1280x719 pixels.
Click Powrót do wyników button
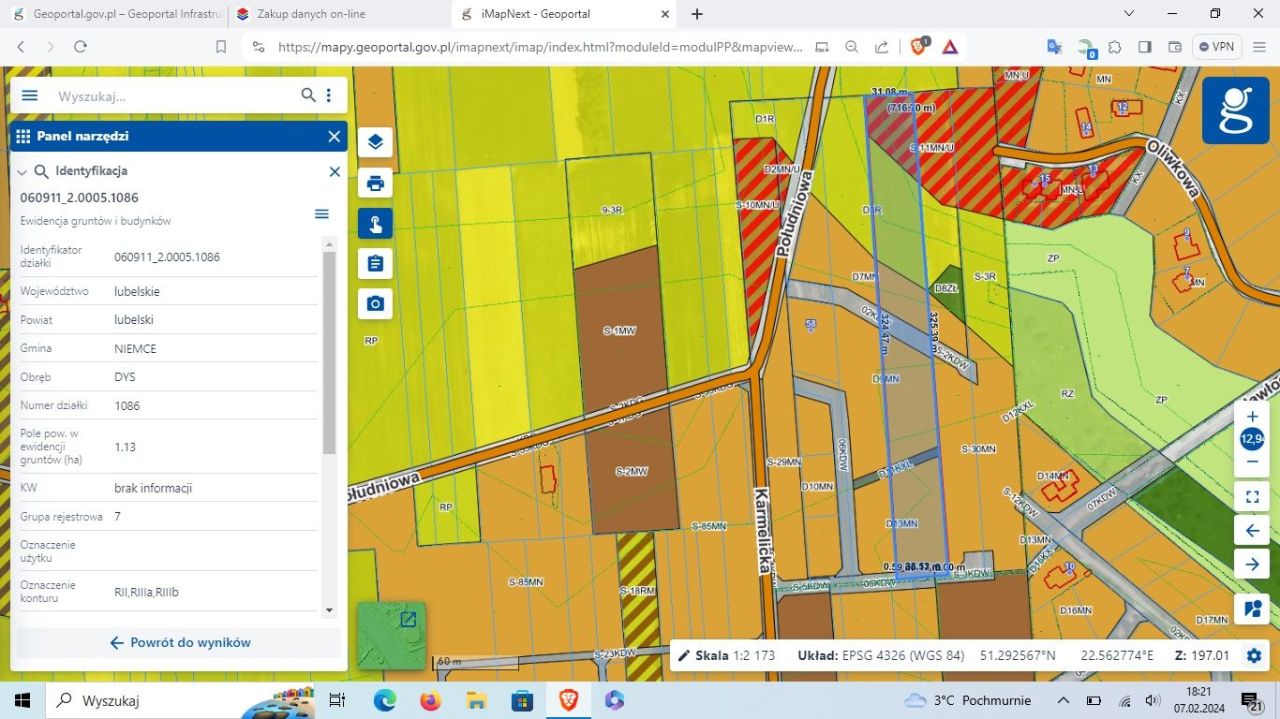pyautogui.click(x=180, y=643)
